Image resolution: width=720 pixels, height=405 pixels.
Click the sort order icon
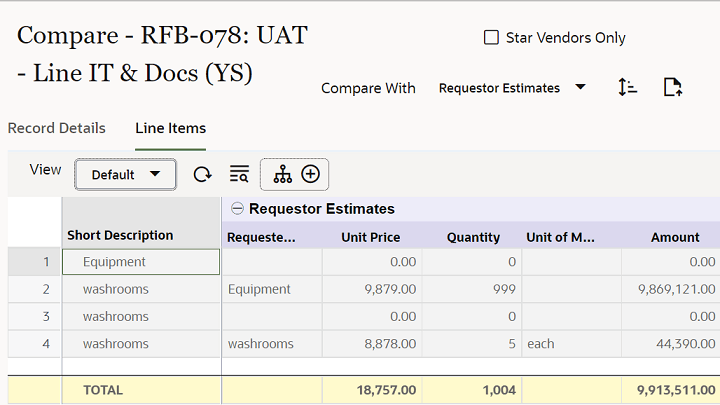tap(628, 87)
